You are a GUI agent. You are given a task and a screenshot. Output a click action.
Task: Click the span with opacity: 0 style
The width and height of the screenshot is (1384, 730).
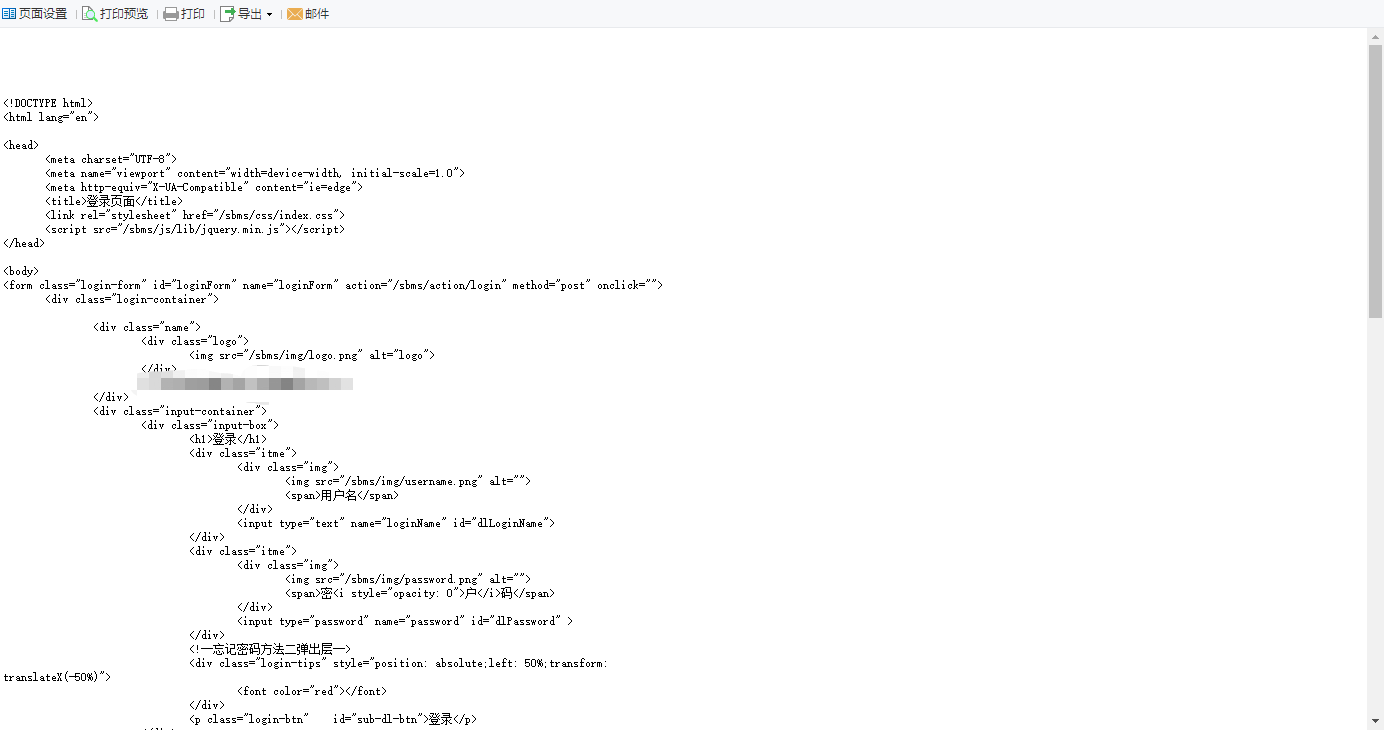[x=420, y=593]
